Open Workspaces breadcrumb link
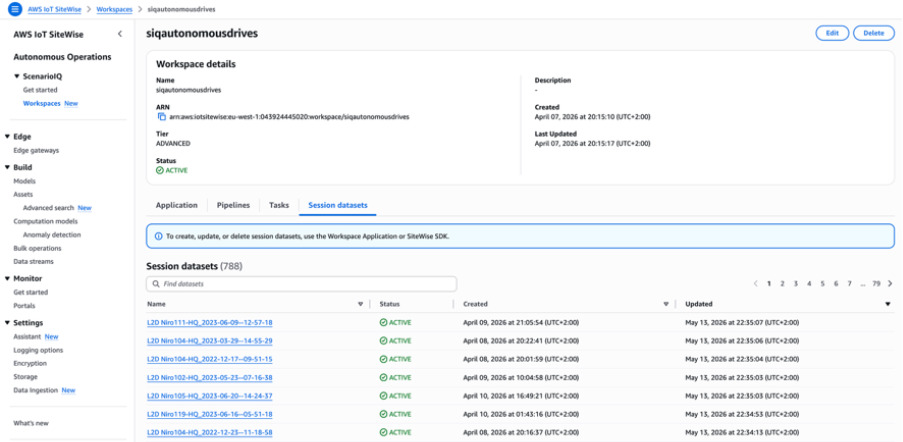 (114, 10)
